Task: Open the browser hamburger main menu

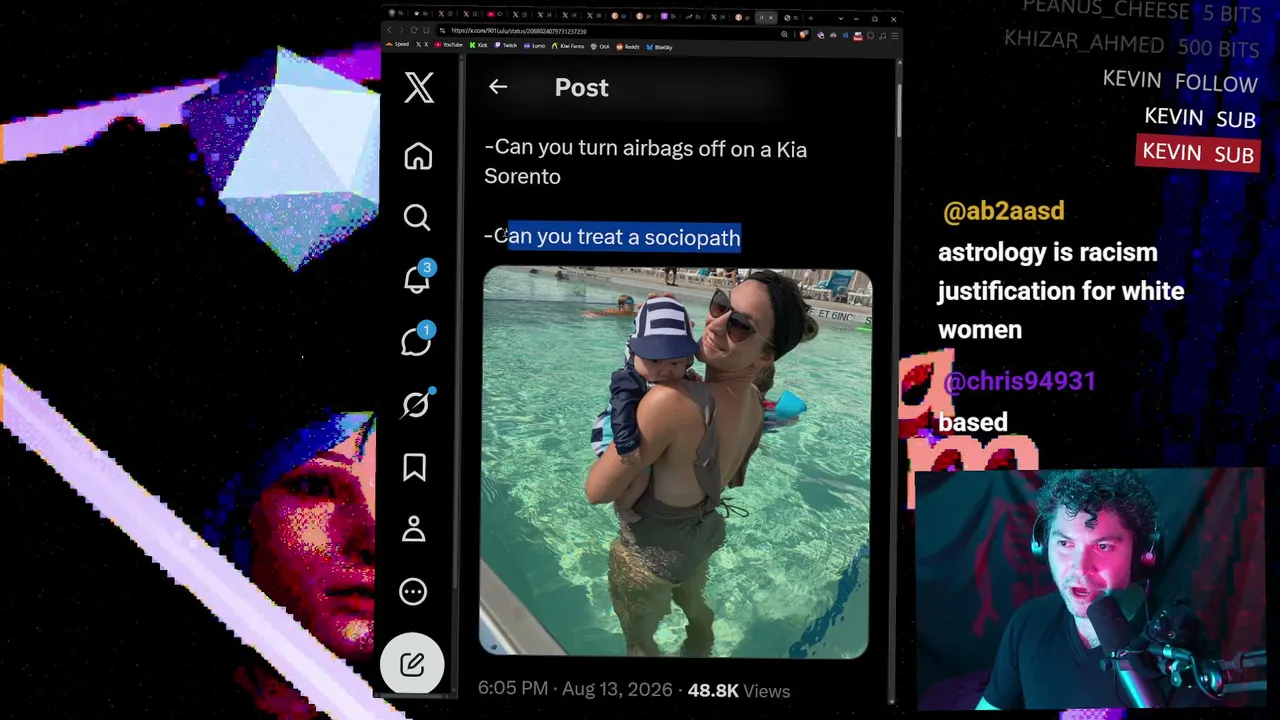Action: 893,35
